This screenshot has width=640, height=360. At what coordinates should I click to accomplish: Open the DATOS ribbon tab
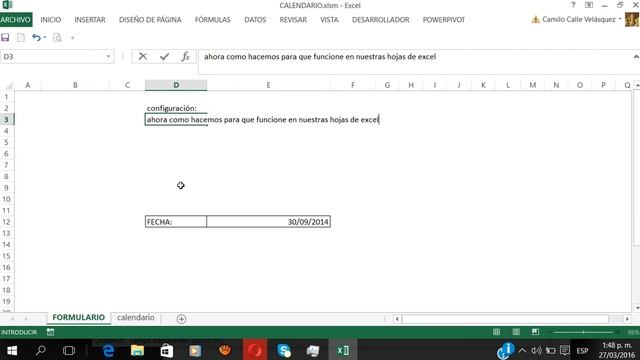(255, 20)
